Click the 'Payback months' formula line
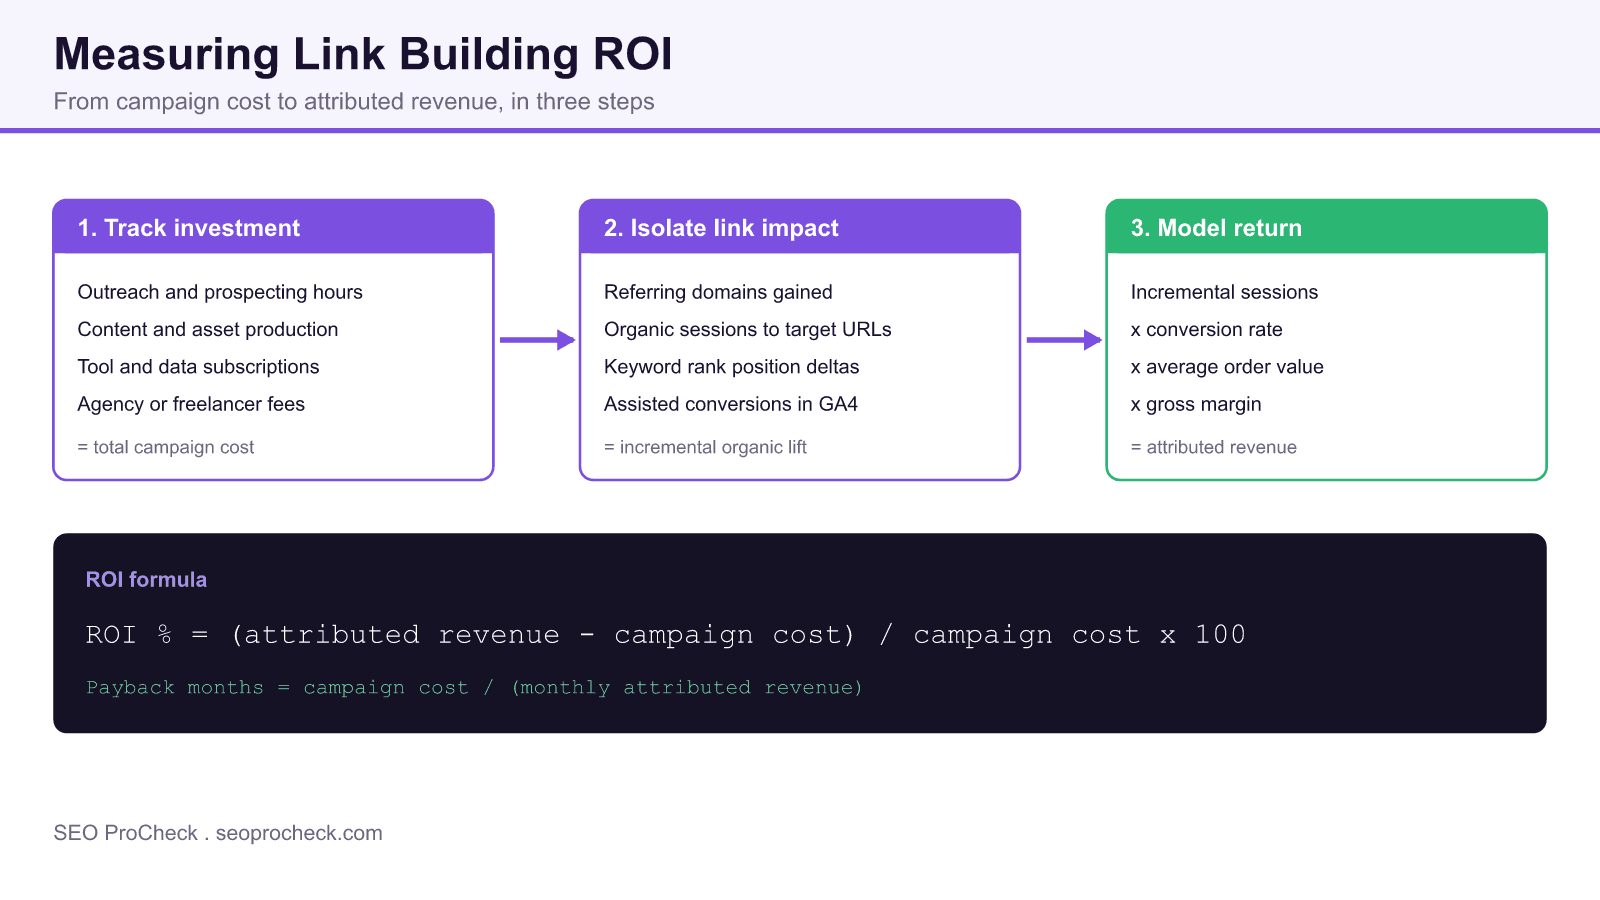1600x900 pixels. (x=474, y=688)
